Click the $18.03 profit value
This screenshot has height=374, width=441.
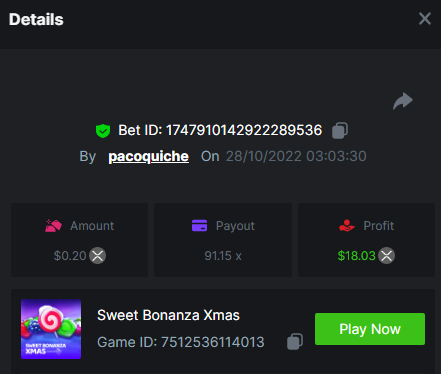pyautogui.click(x=356, y=256)
